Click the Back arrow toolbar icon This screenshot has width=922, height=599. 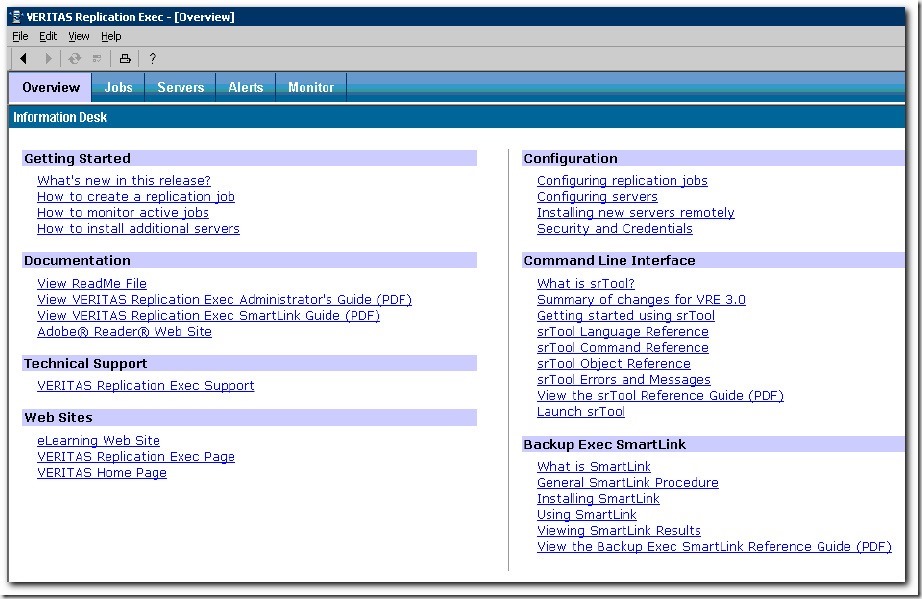click(x=24, y=58)
